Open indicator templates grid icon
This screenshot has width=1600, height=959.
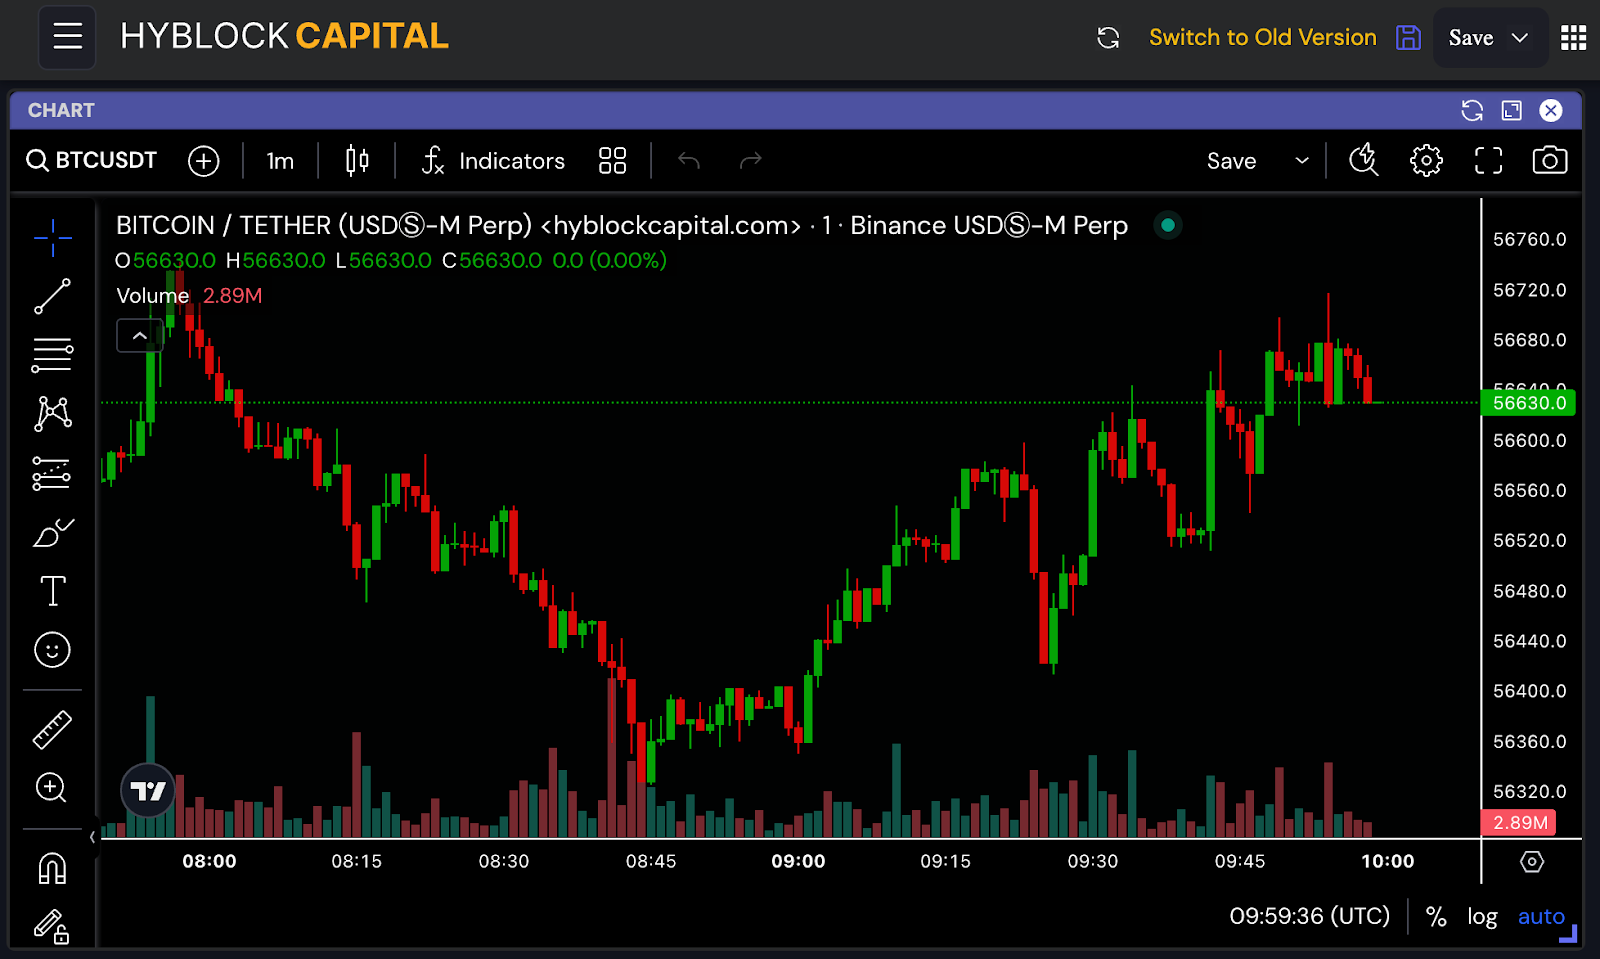(x=612, y=161)
